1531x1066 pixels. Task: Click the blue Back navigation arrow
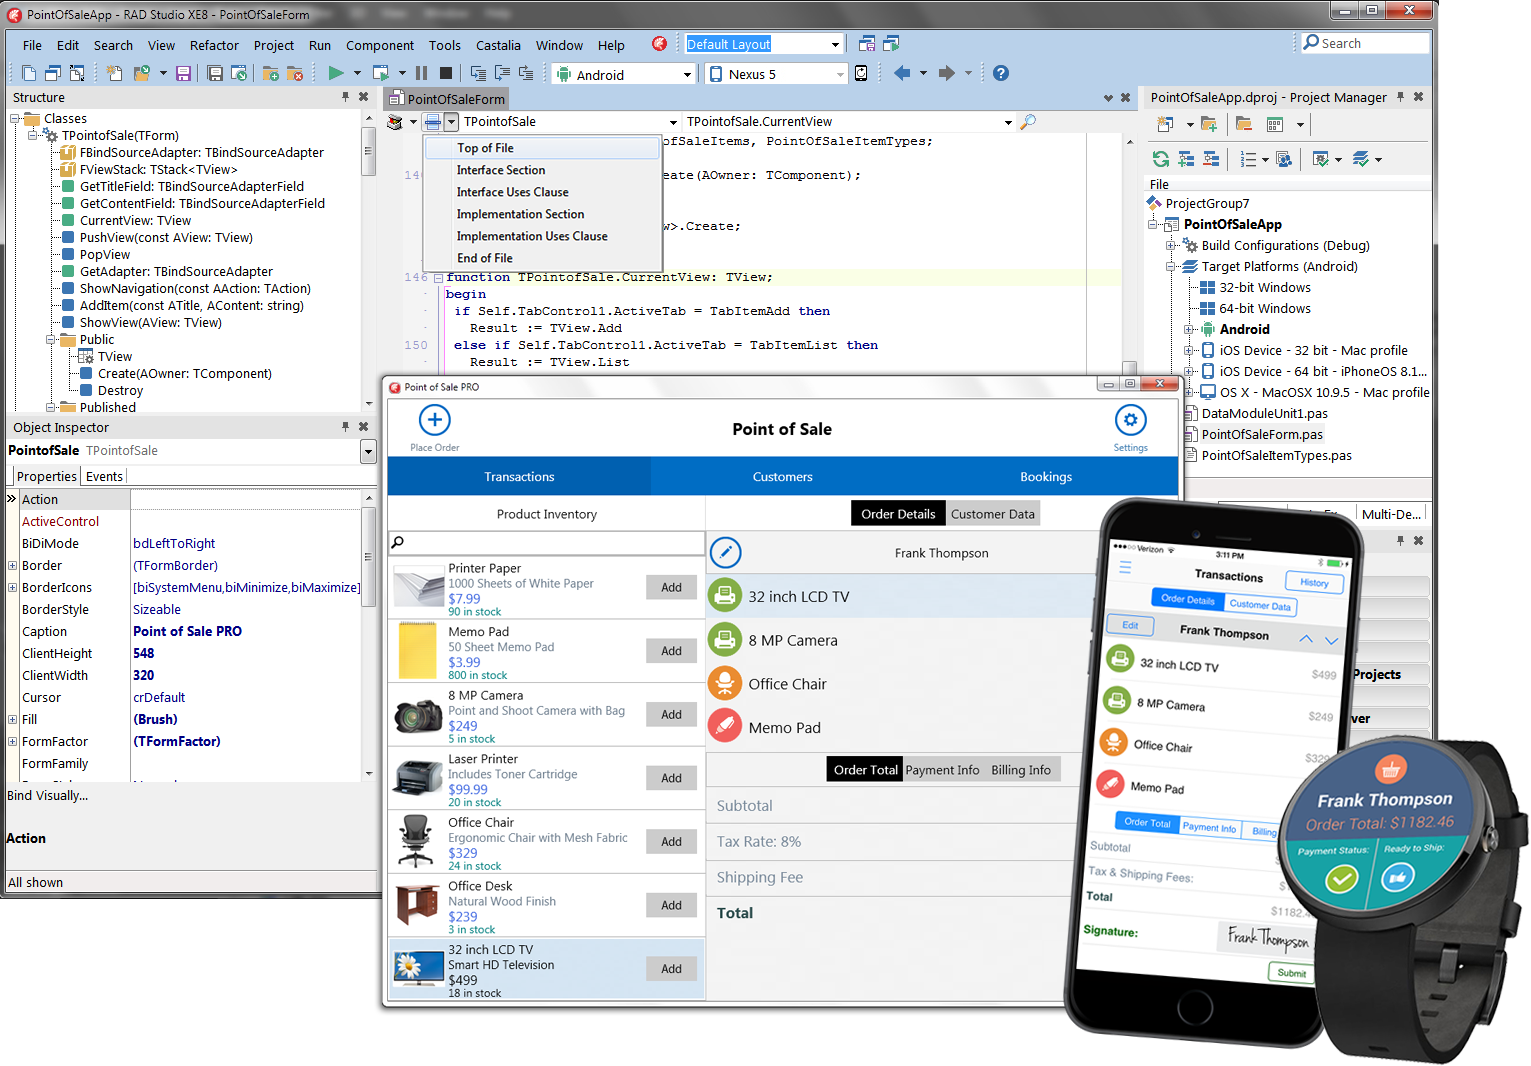(902, 73)
